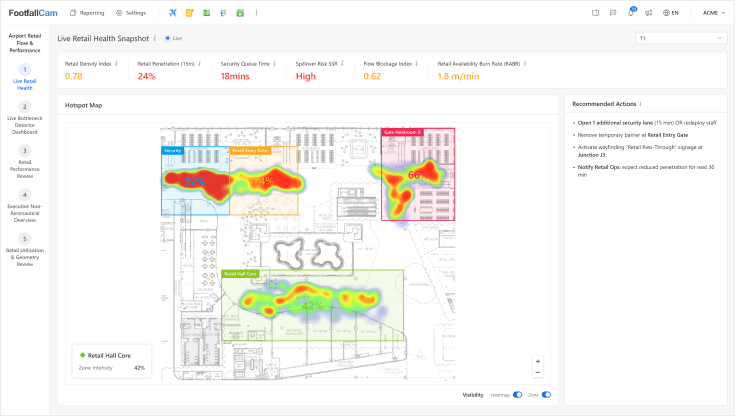The image size is (735, 416).
Task: Click Retail Hall Core legend entry
Action: 105,355
